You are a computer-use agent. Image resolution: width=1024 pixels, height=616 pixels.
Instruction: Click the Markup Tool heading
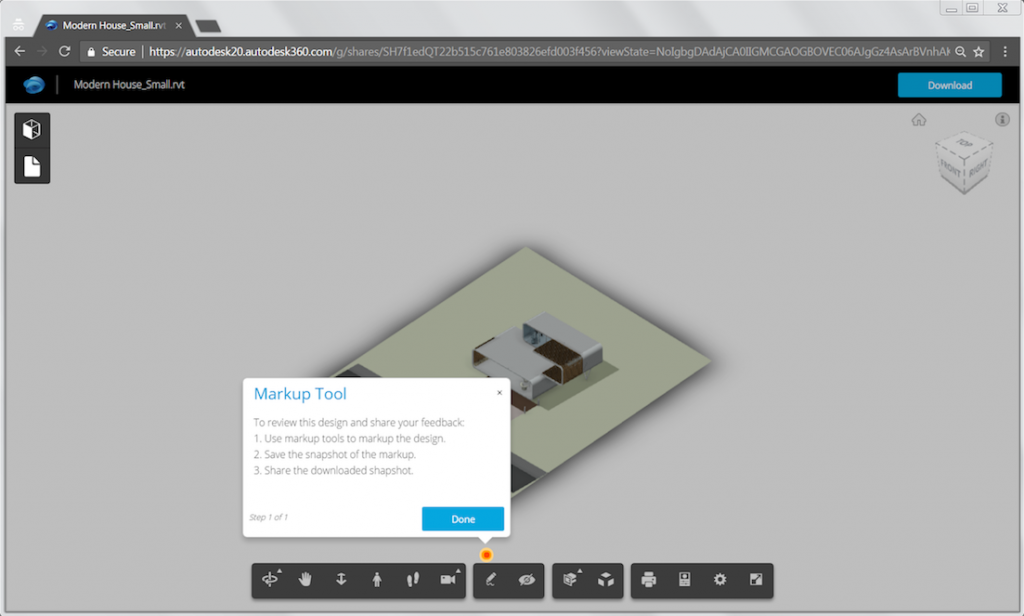[x=300, y=394]
